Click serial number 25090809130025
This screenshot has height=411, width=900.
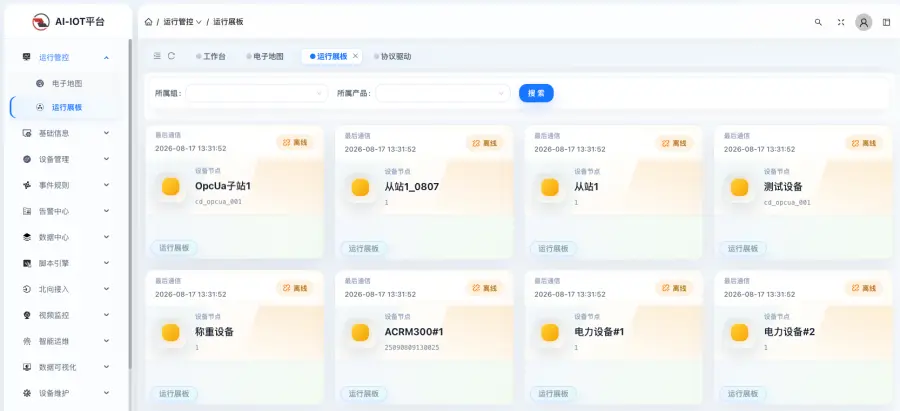point(412,347)
